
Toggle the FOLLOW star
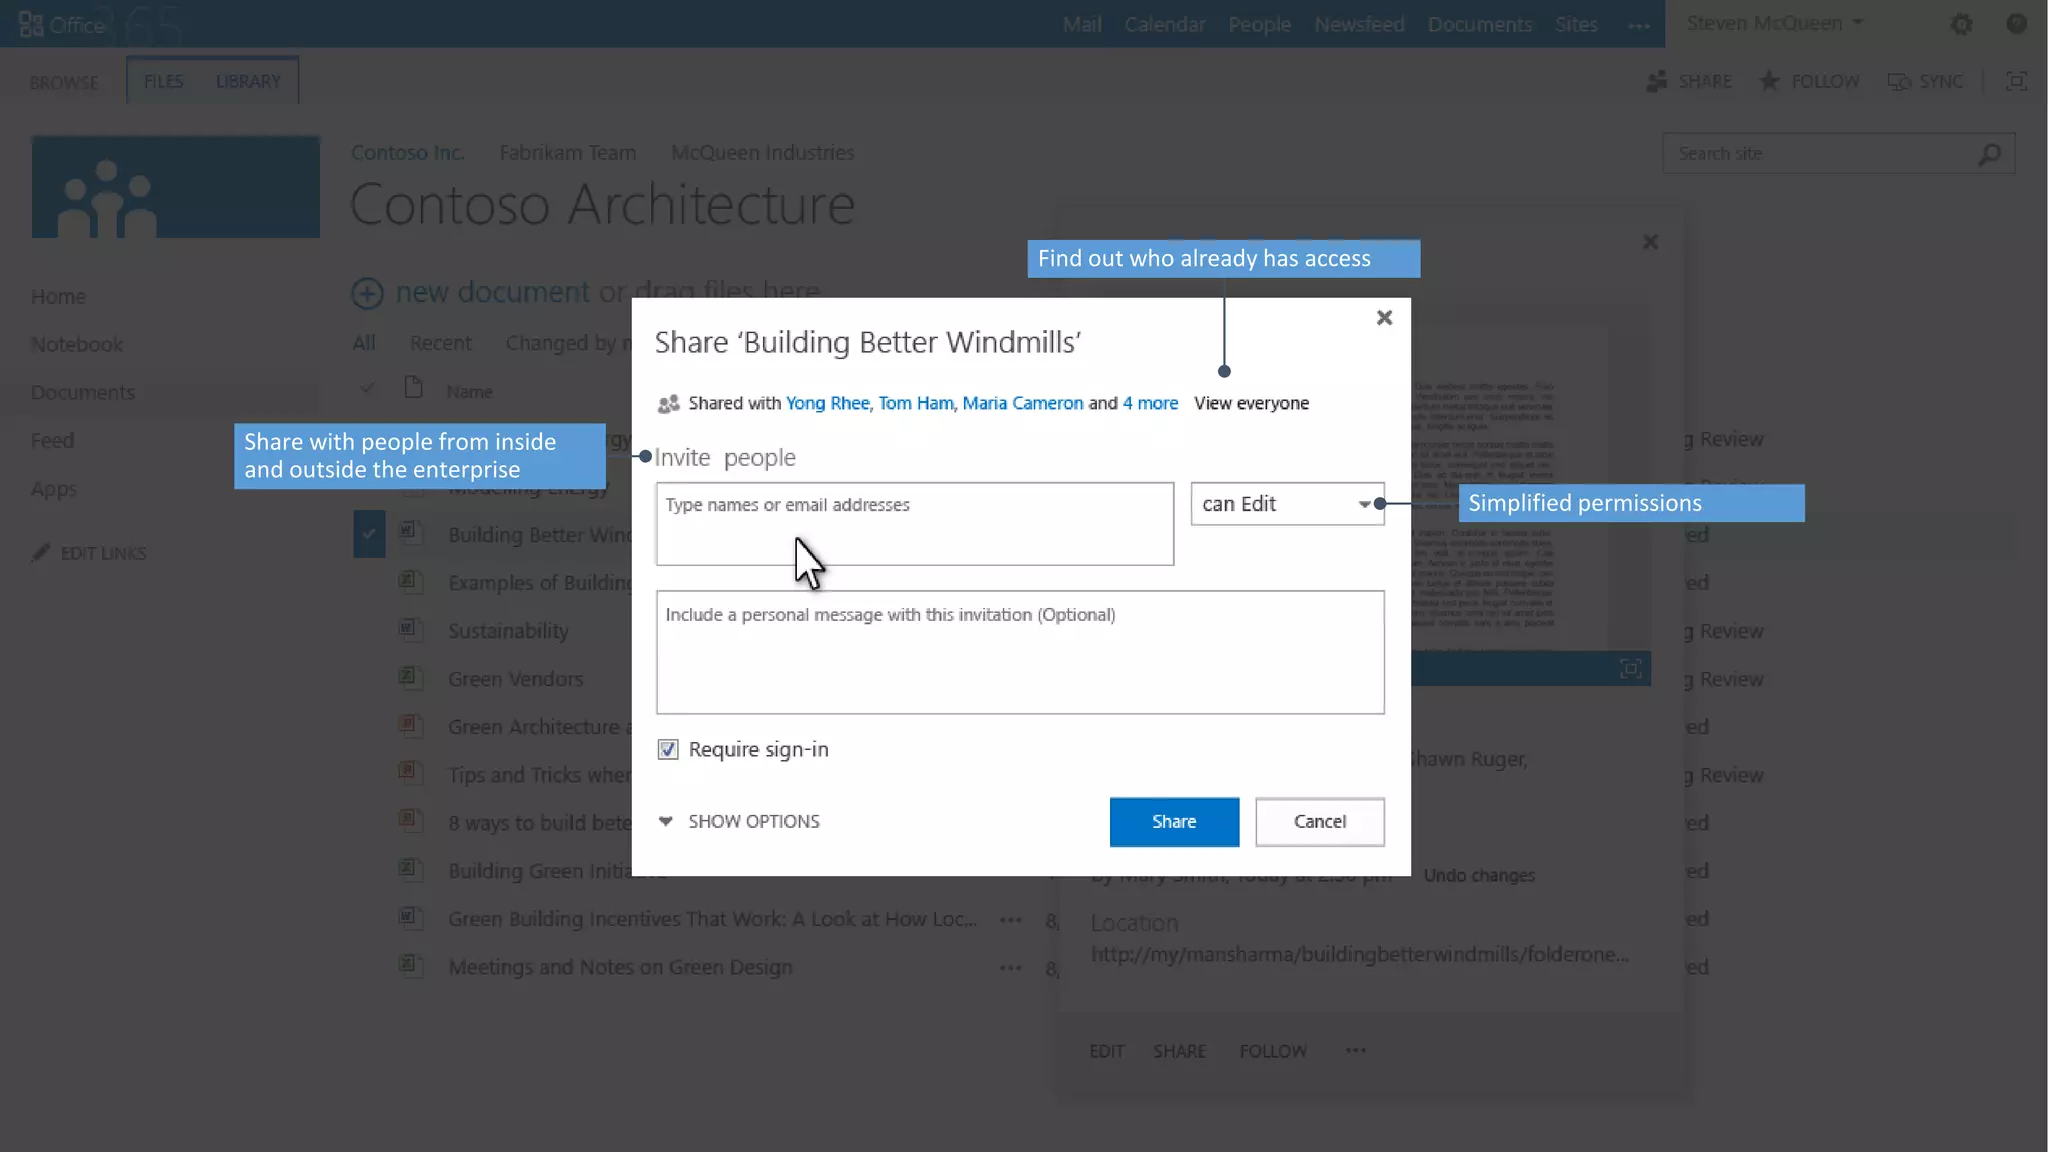[x=1769, y=81]
